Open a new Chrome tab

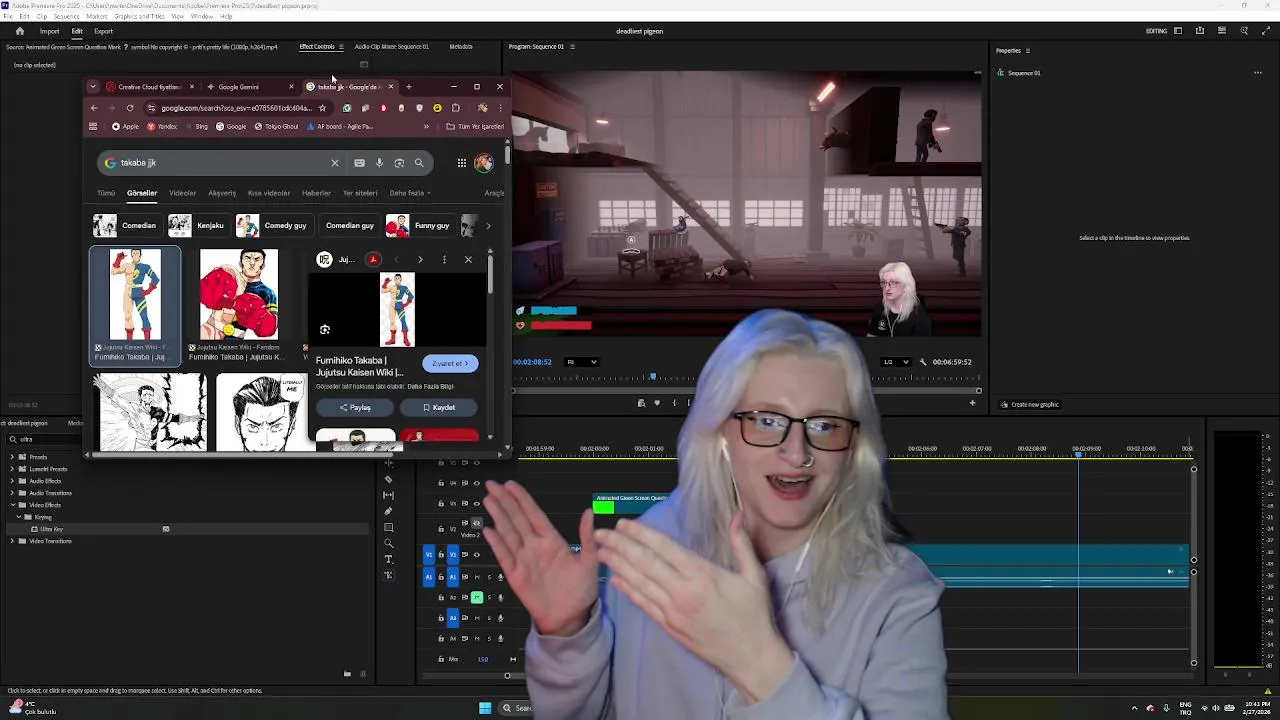[x=408, y=87]
